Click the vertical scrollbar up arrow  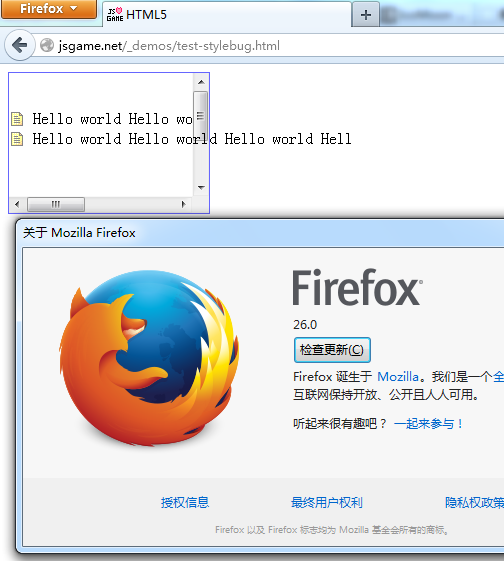tap(201, 82)
